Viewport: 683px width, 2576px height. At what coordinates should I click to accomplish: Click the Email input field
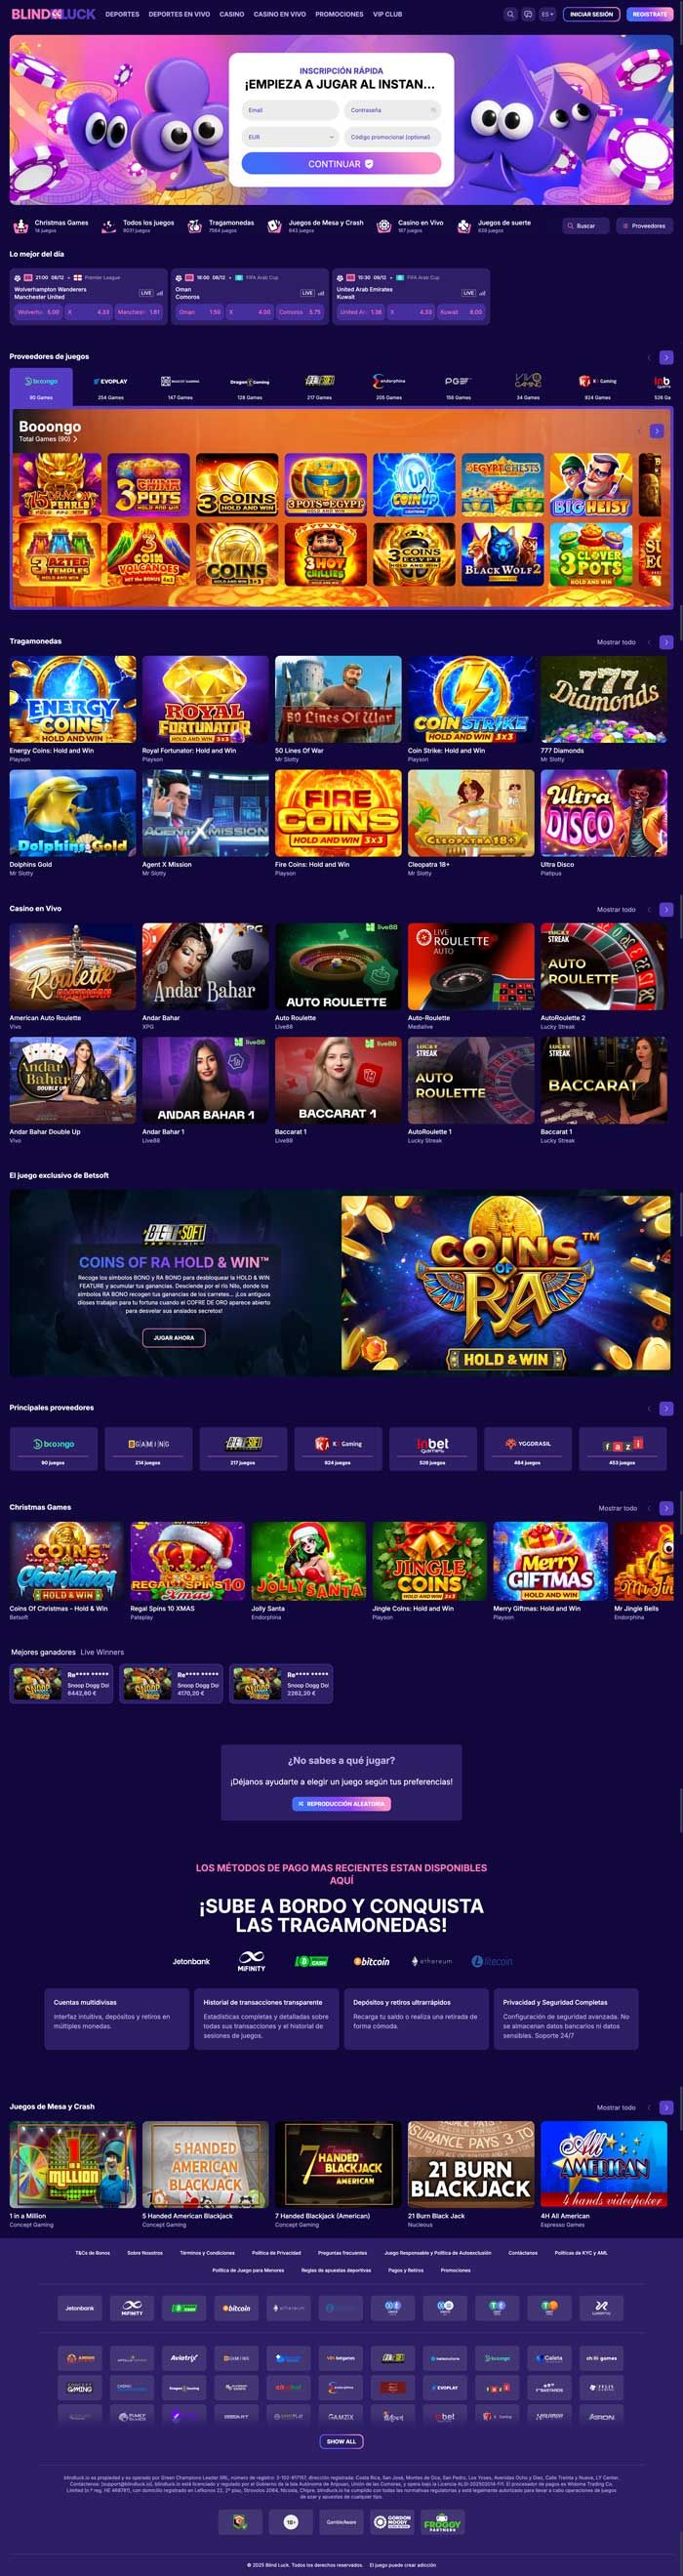click(x=290, y=110)
